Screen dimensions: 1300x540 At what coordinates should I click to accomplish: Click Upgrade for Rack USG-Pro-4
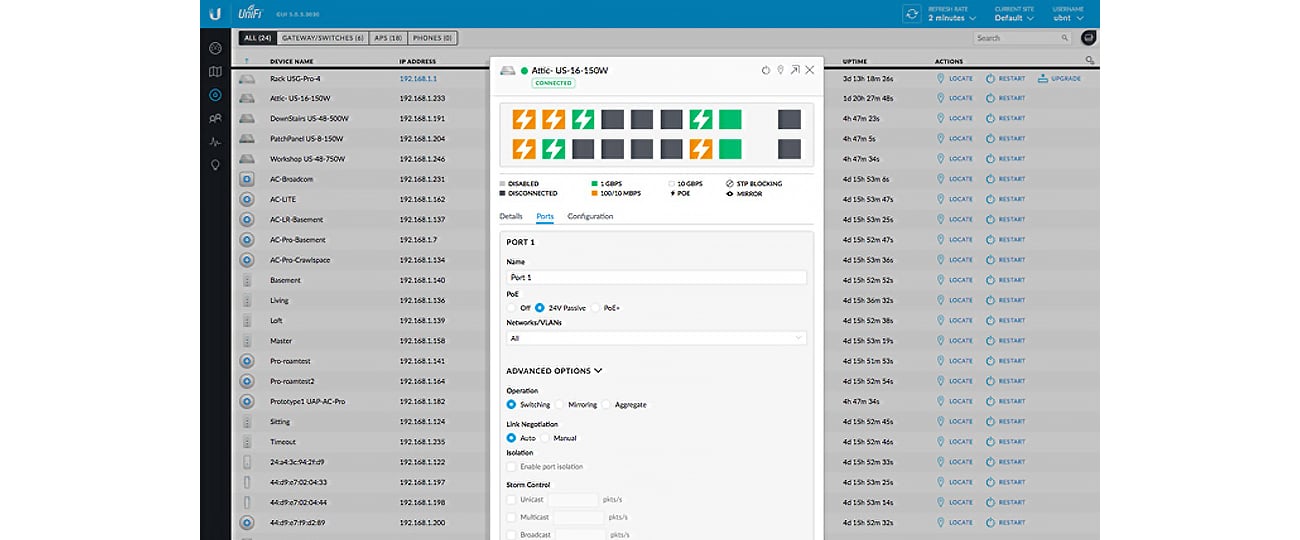tap(1060, 78)
